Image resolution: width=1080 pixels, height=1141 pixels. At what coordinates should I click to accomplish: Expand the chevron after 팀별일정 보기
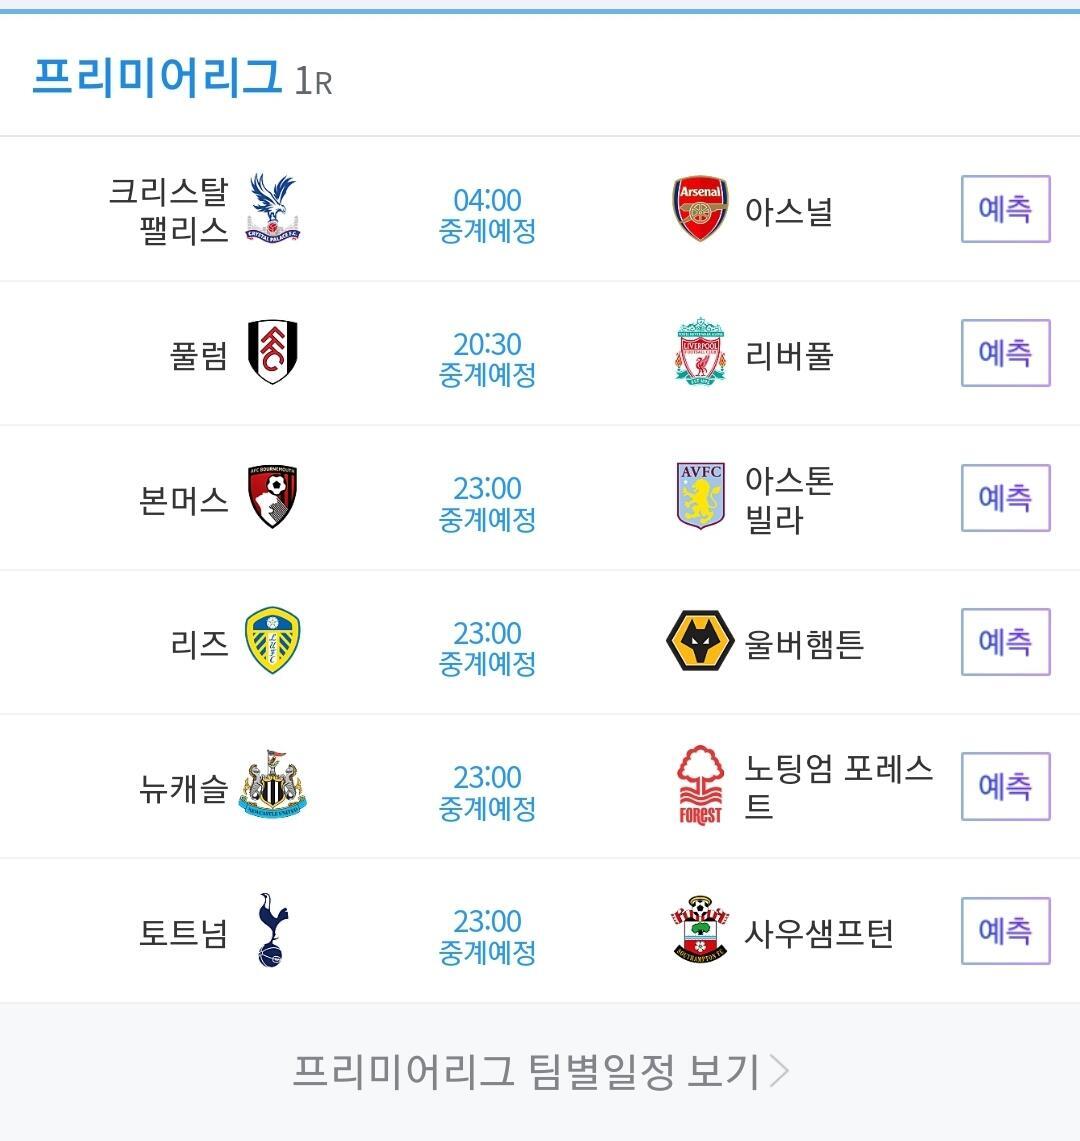click(780, 1071)
